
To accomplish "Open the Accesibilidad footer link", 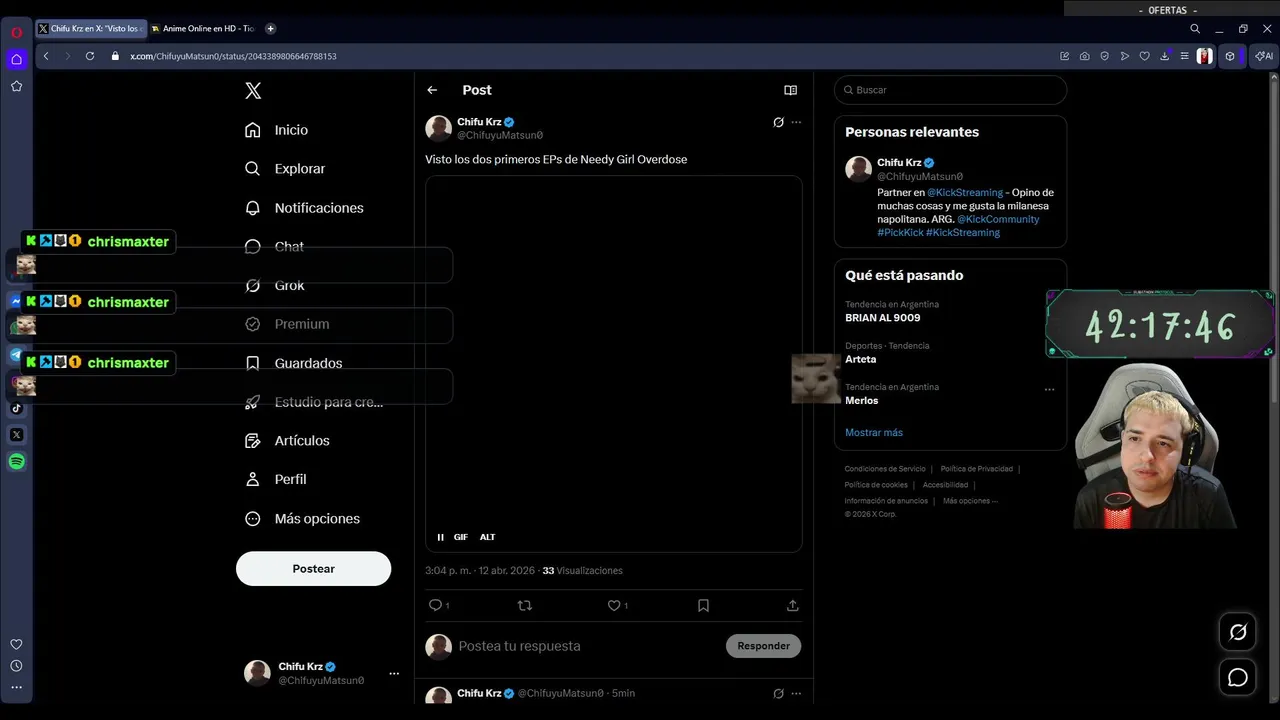I will pos(945,485).
